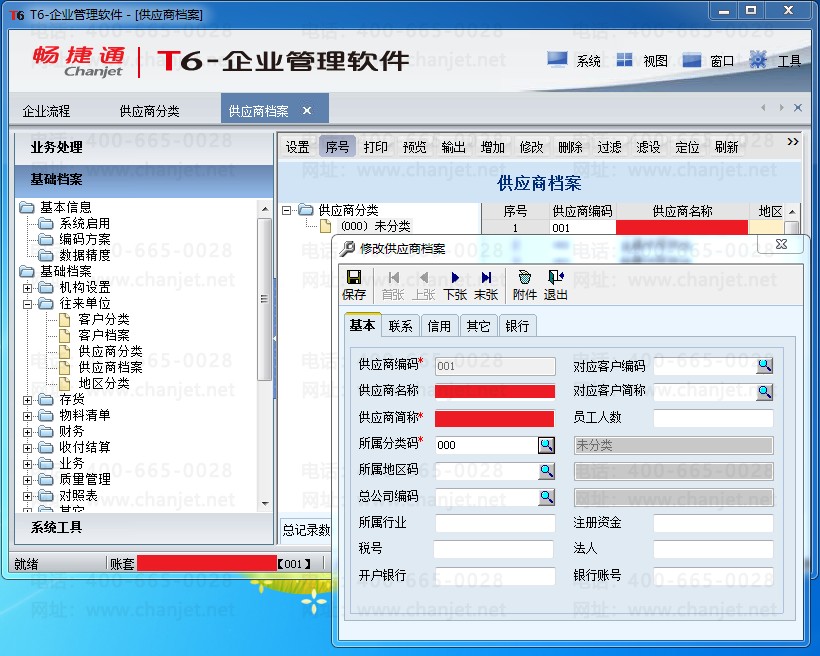The width and height of the screenshot is (820, 656).
Task: Switch to the 其它 tab
Action: tap(479, 326)
